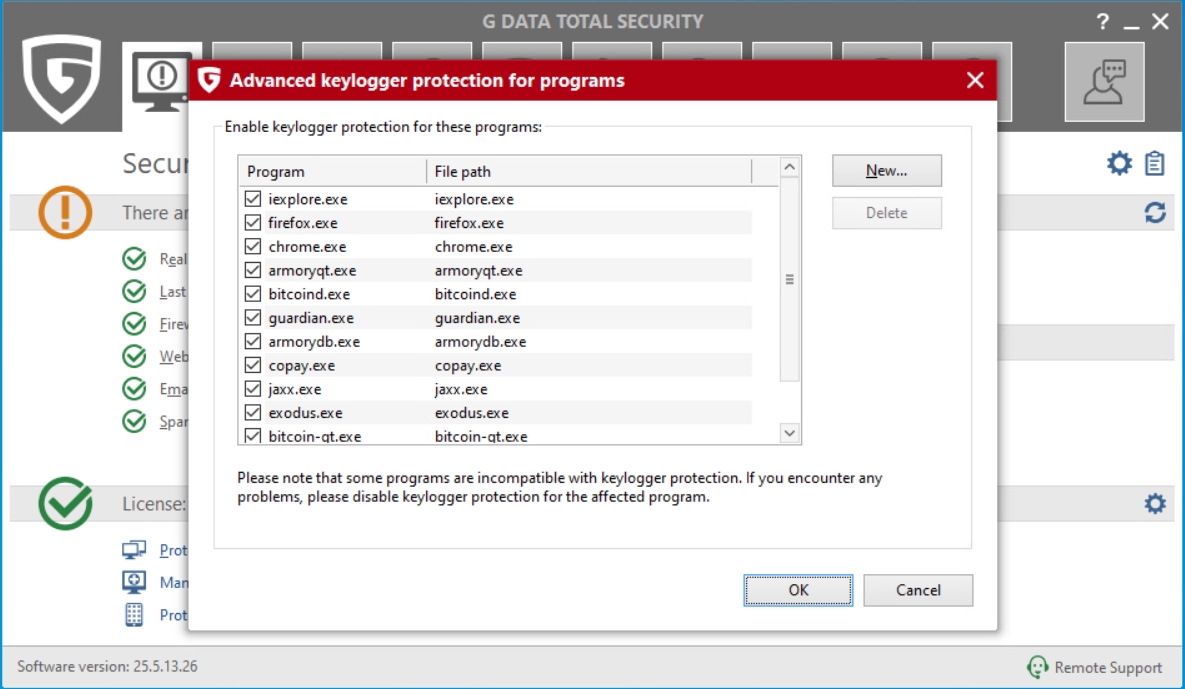Open the Web protection link

pos(173,357)
